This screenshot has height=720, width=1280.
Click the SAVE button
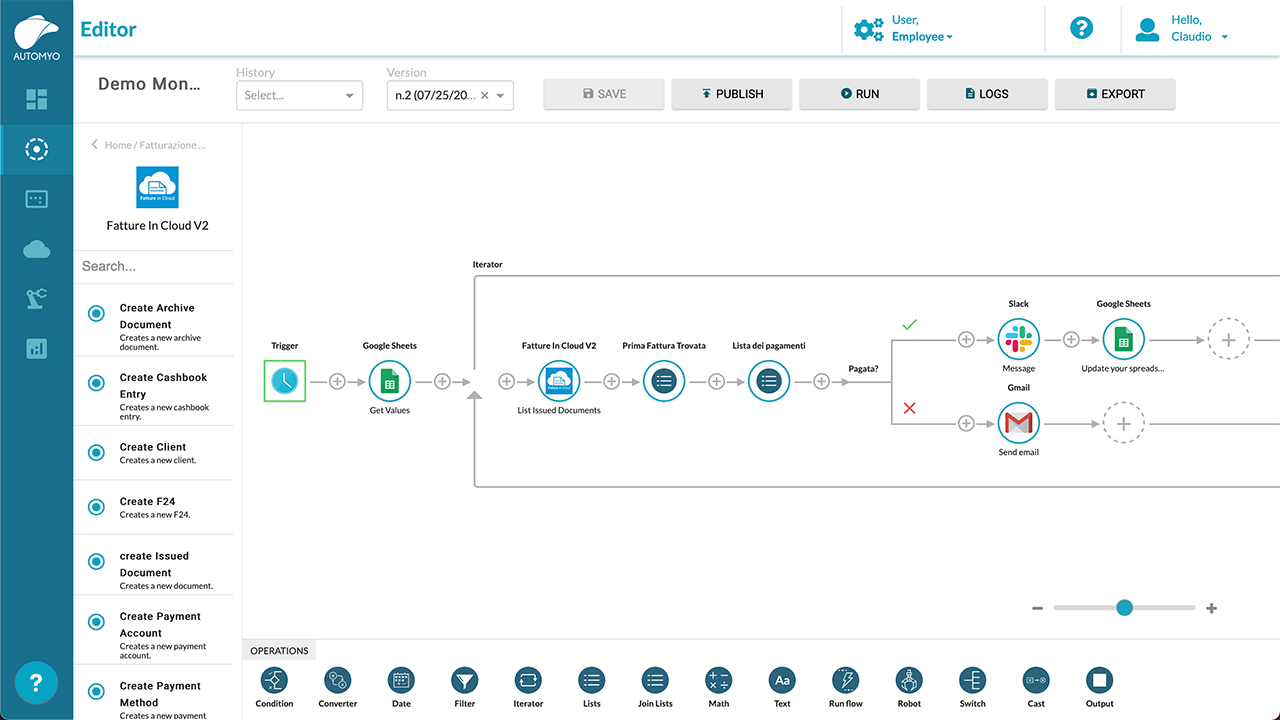click(x=604, y=94)
